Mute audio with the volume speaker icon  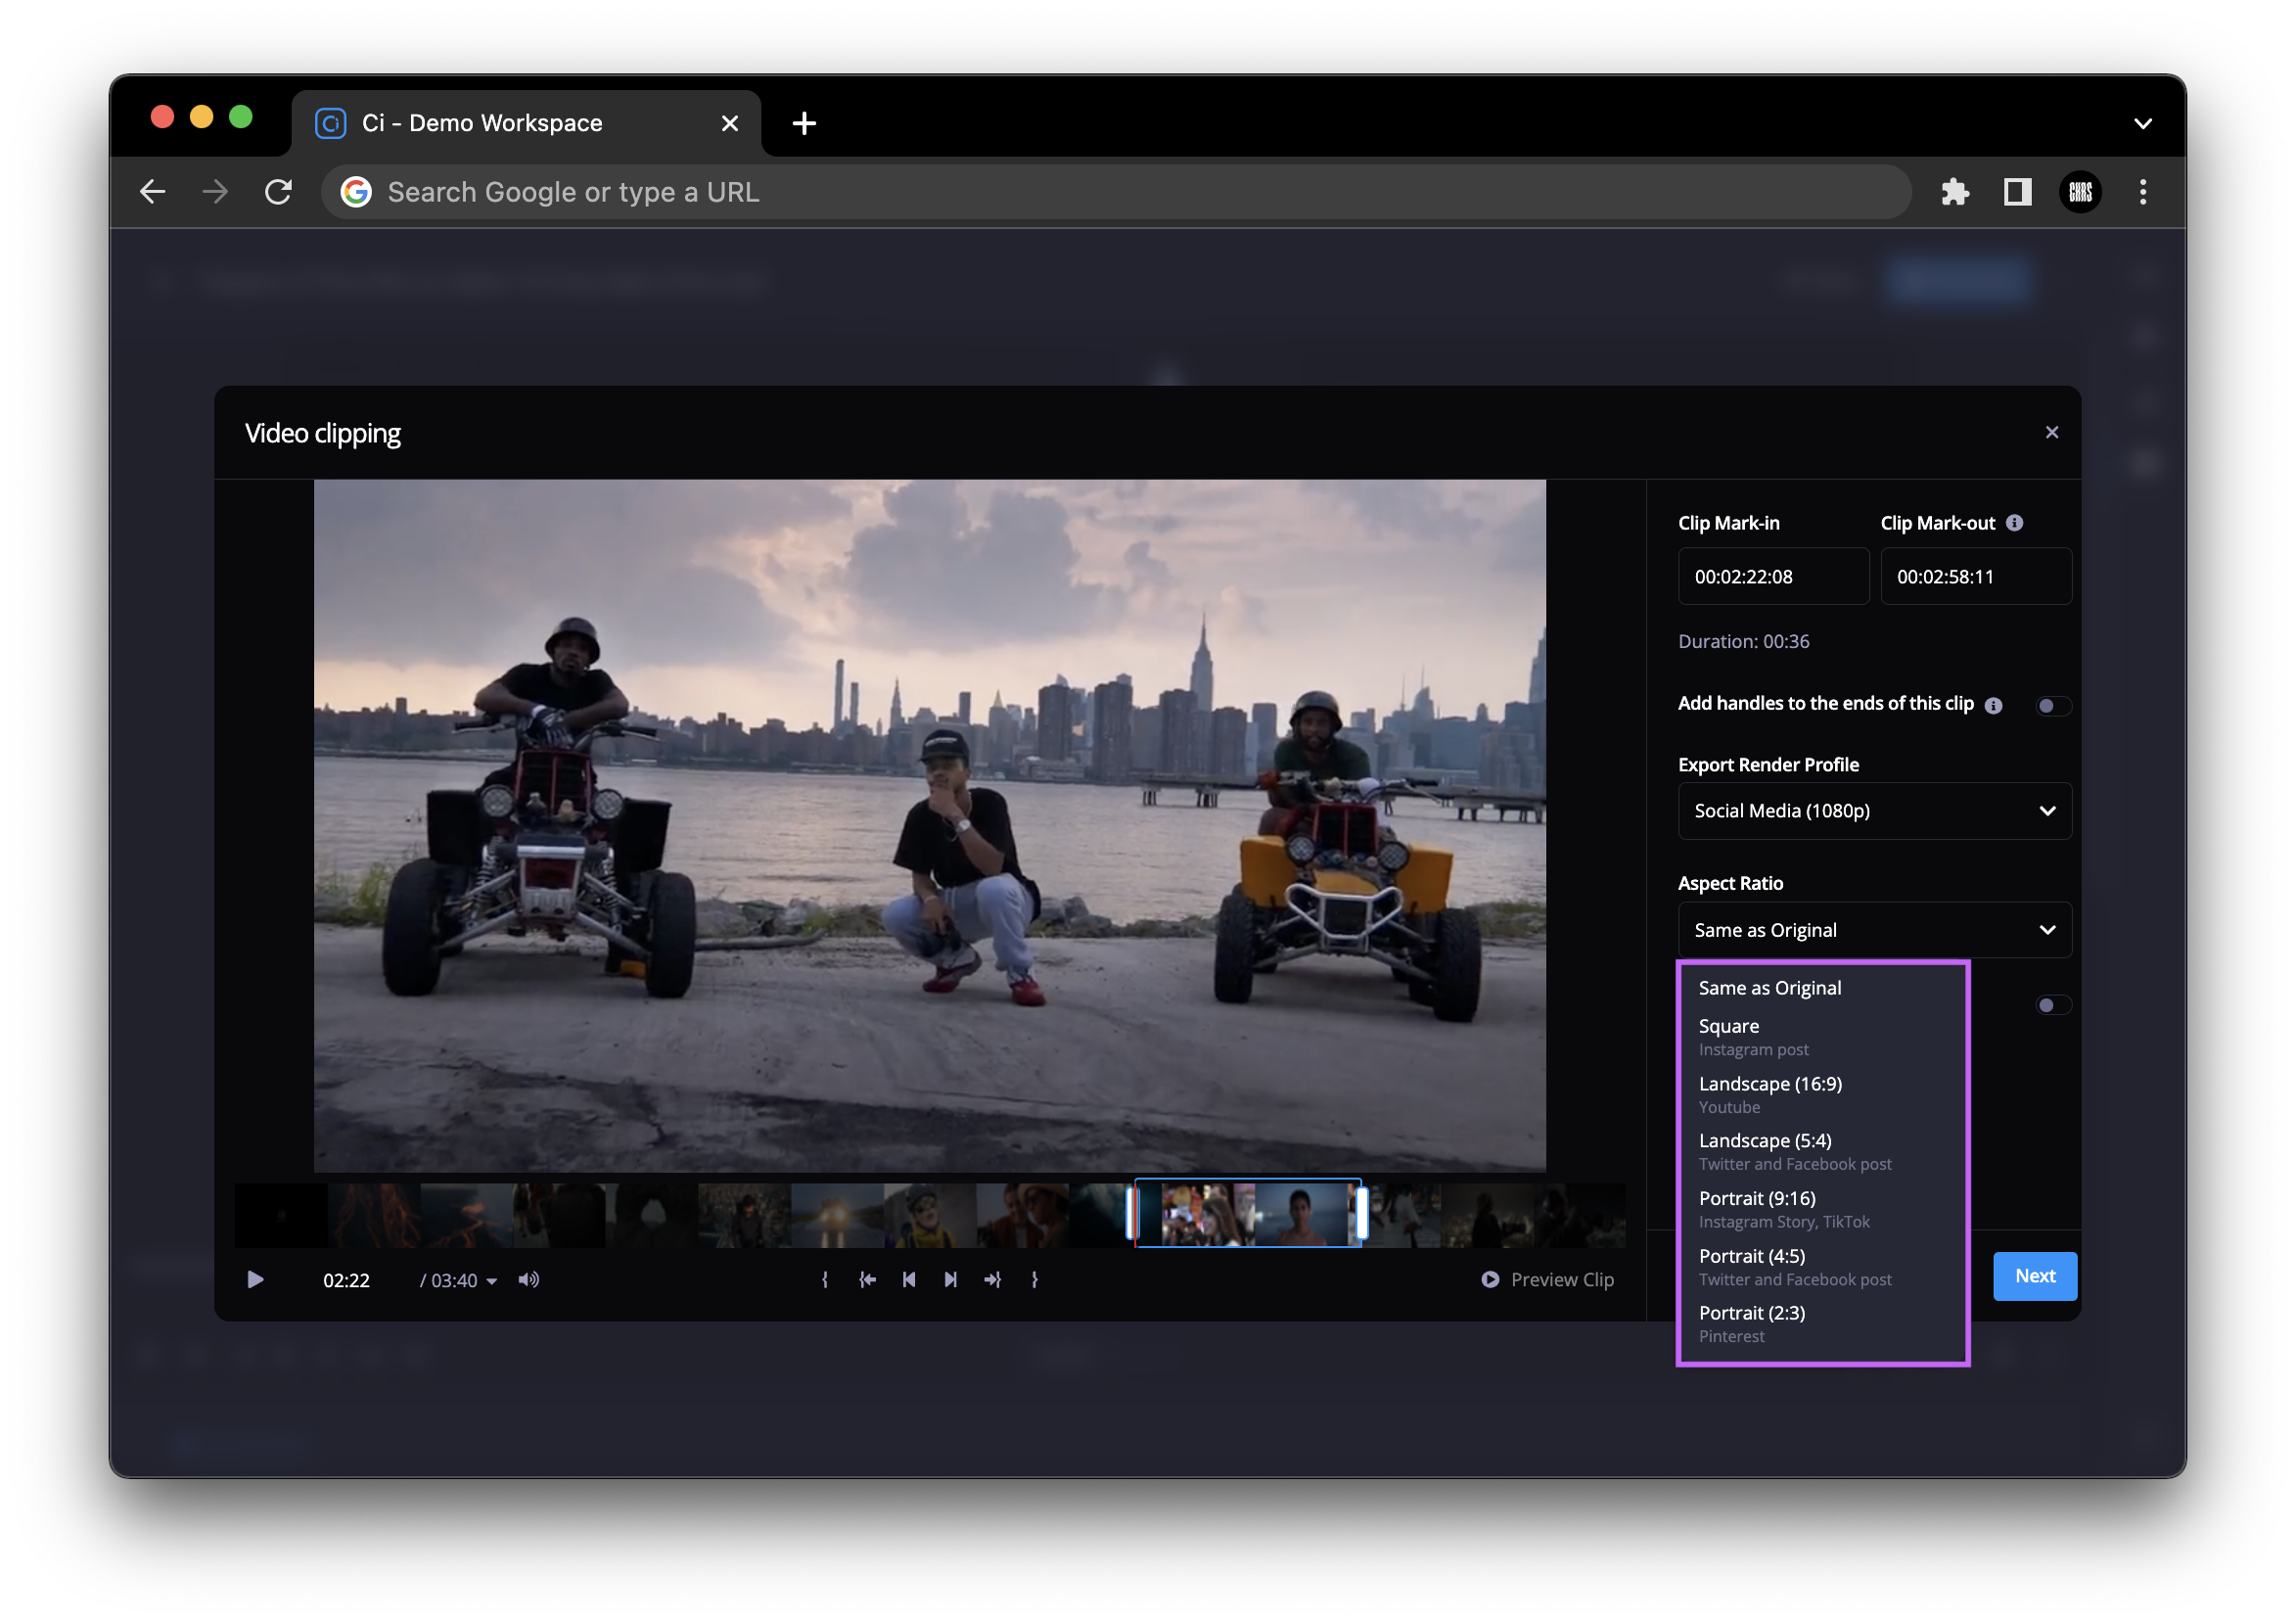(529, 1279)
